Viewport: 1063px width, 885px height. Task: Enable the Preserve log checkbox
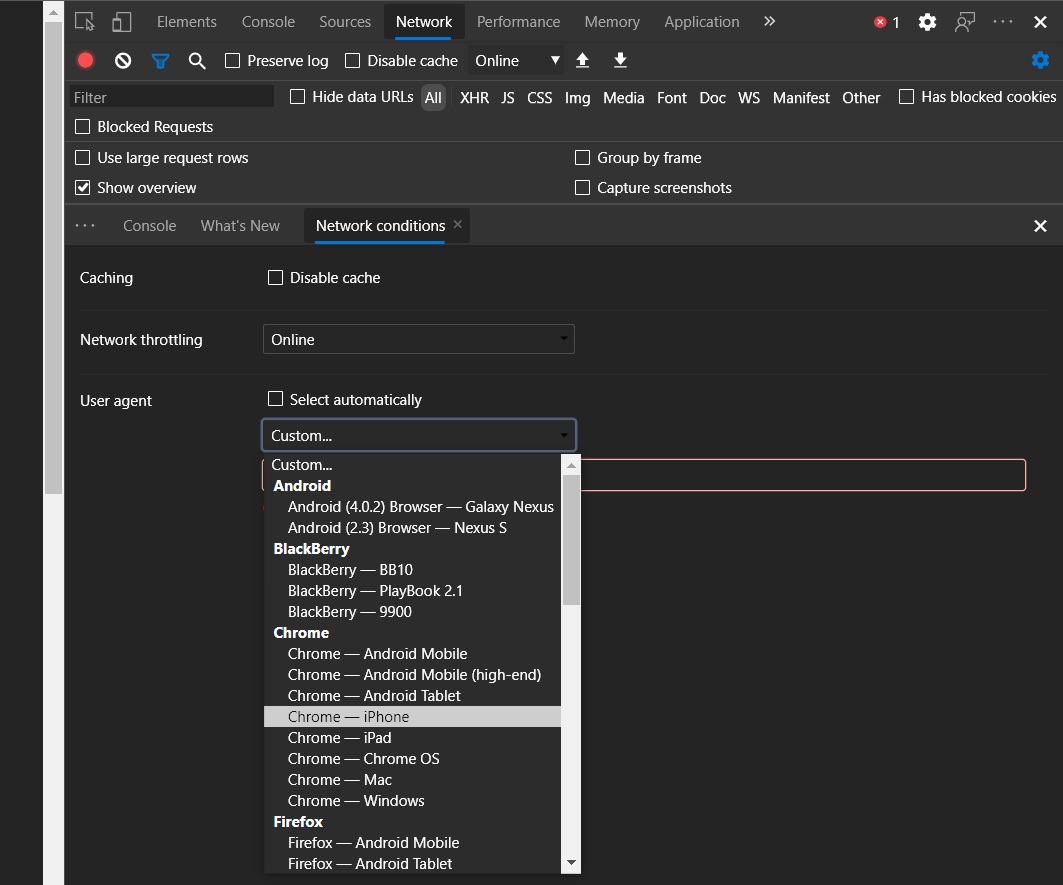pos(233,61)
